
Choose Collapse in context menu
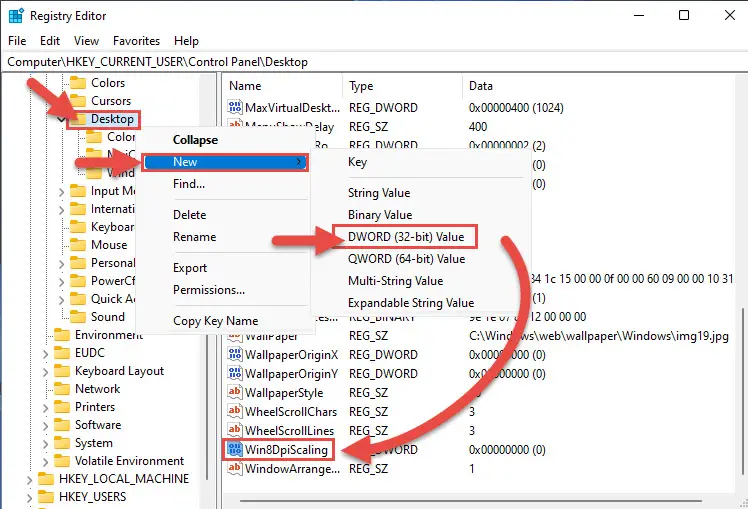[196, 140]
